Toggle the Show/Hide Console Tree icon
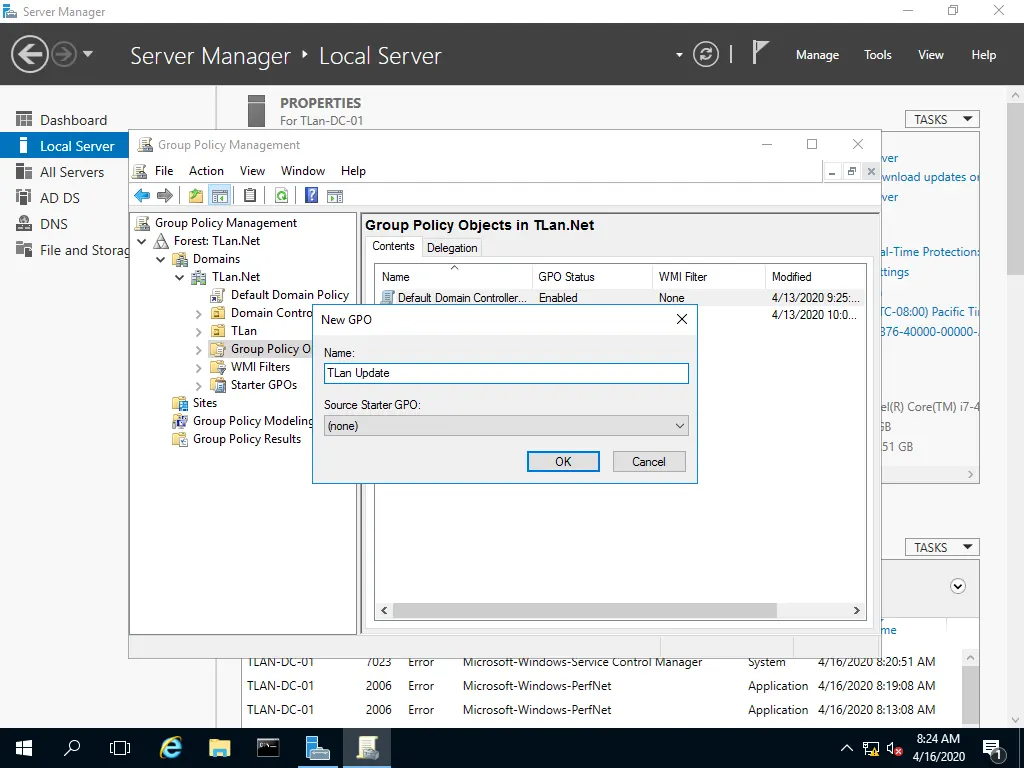The height and width of the screenshot is (768, 1024). coord(219,195)
